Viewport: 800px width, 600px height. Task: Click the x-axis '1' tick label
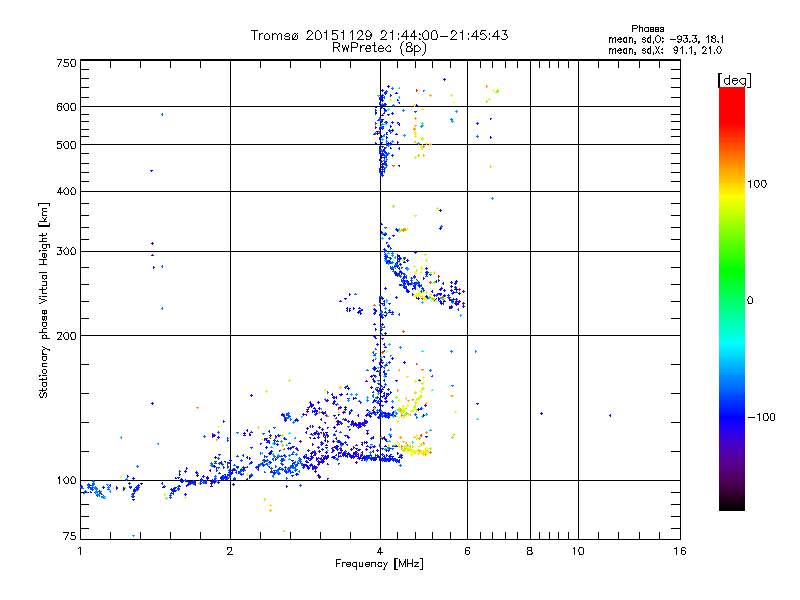point(80,551)
